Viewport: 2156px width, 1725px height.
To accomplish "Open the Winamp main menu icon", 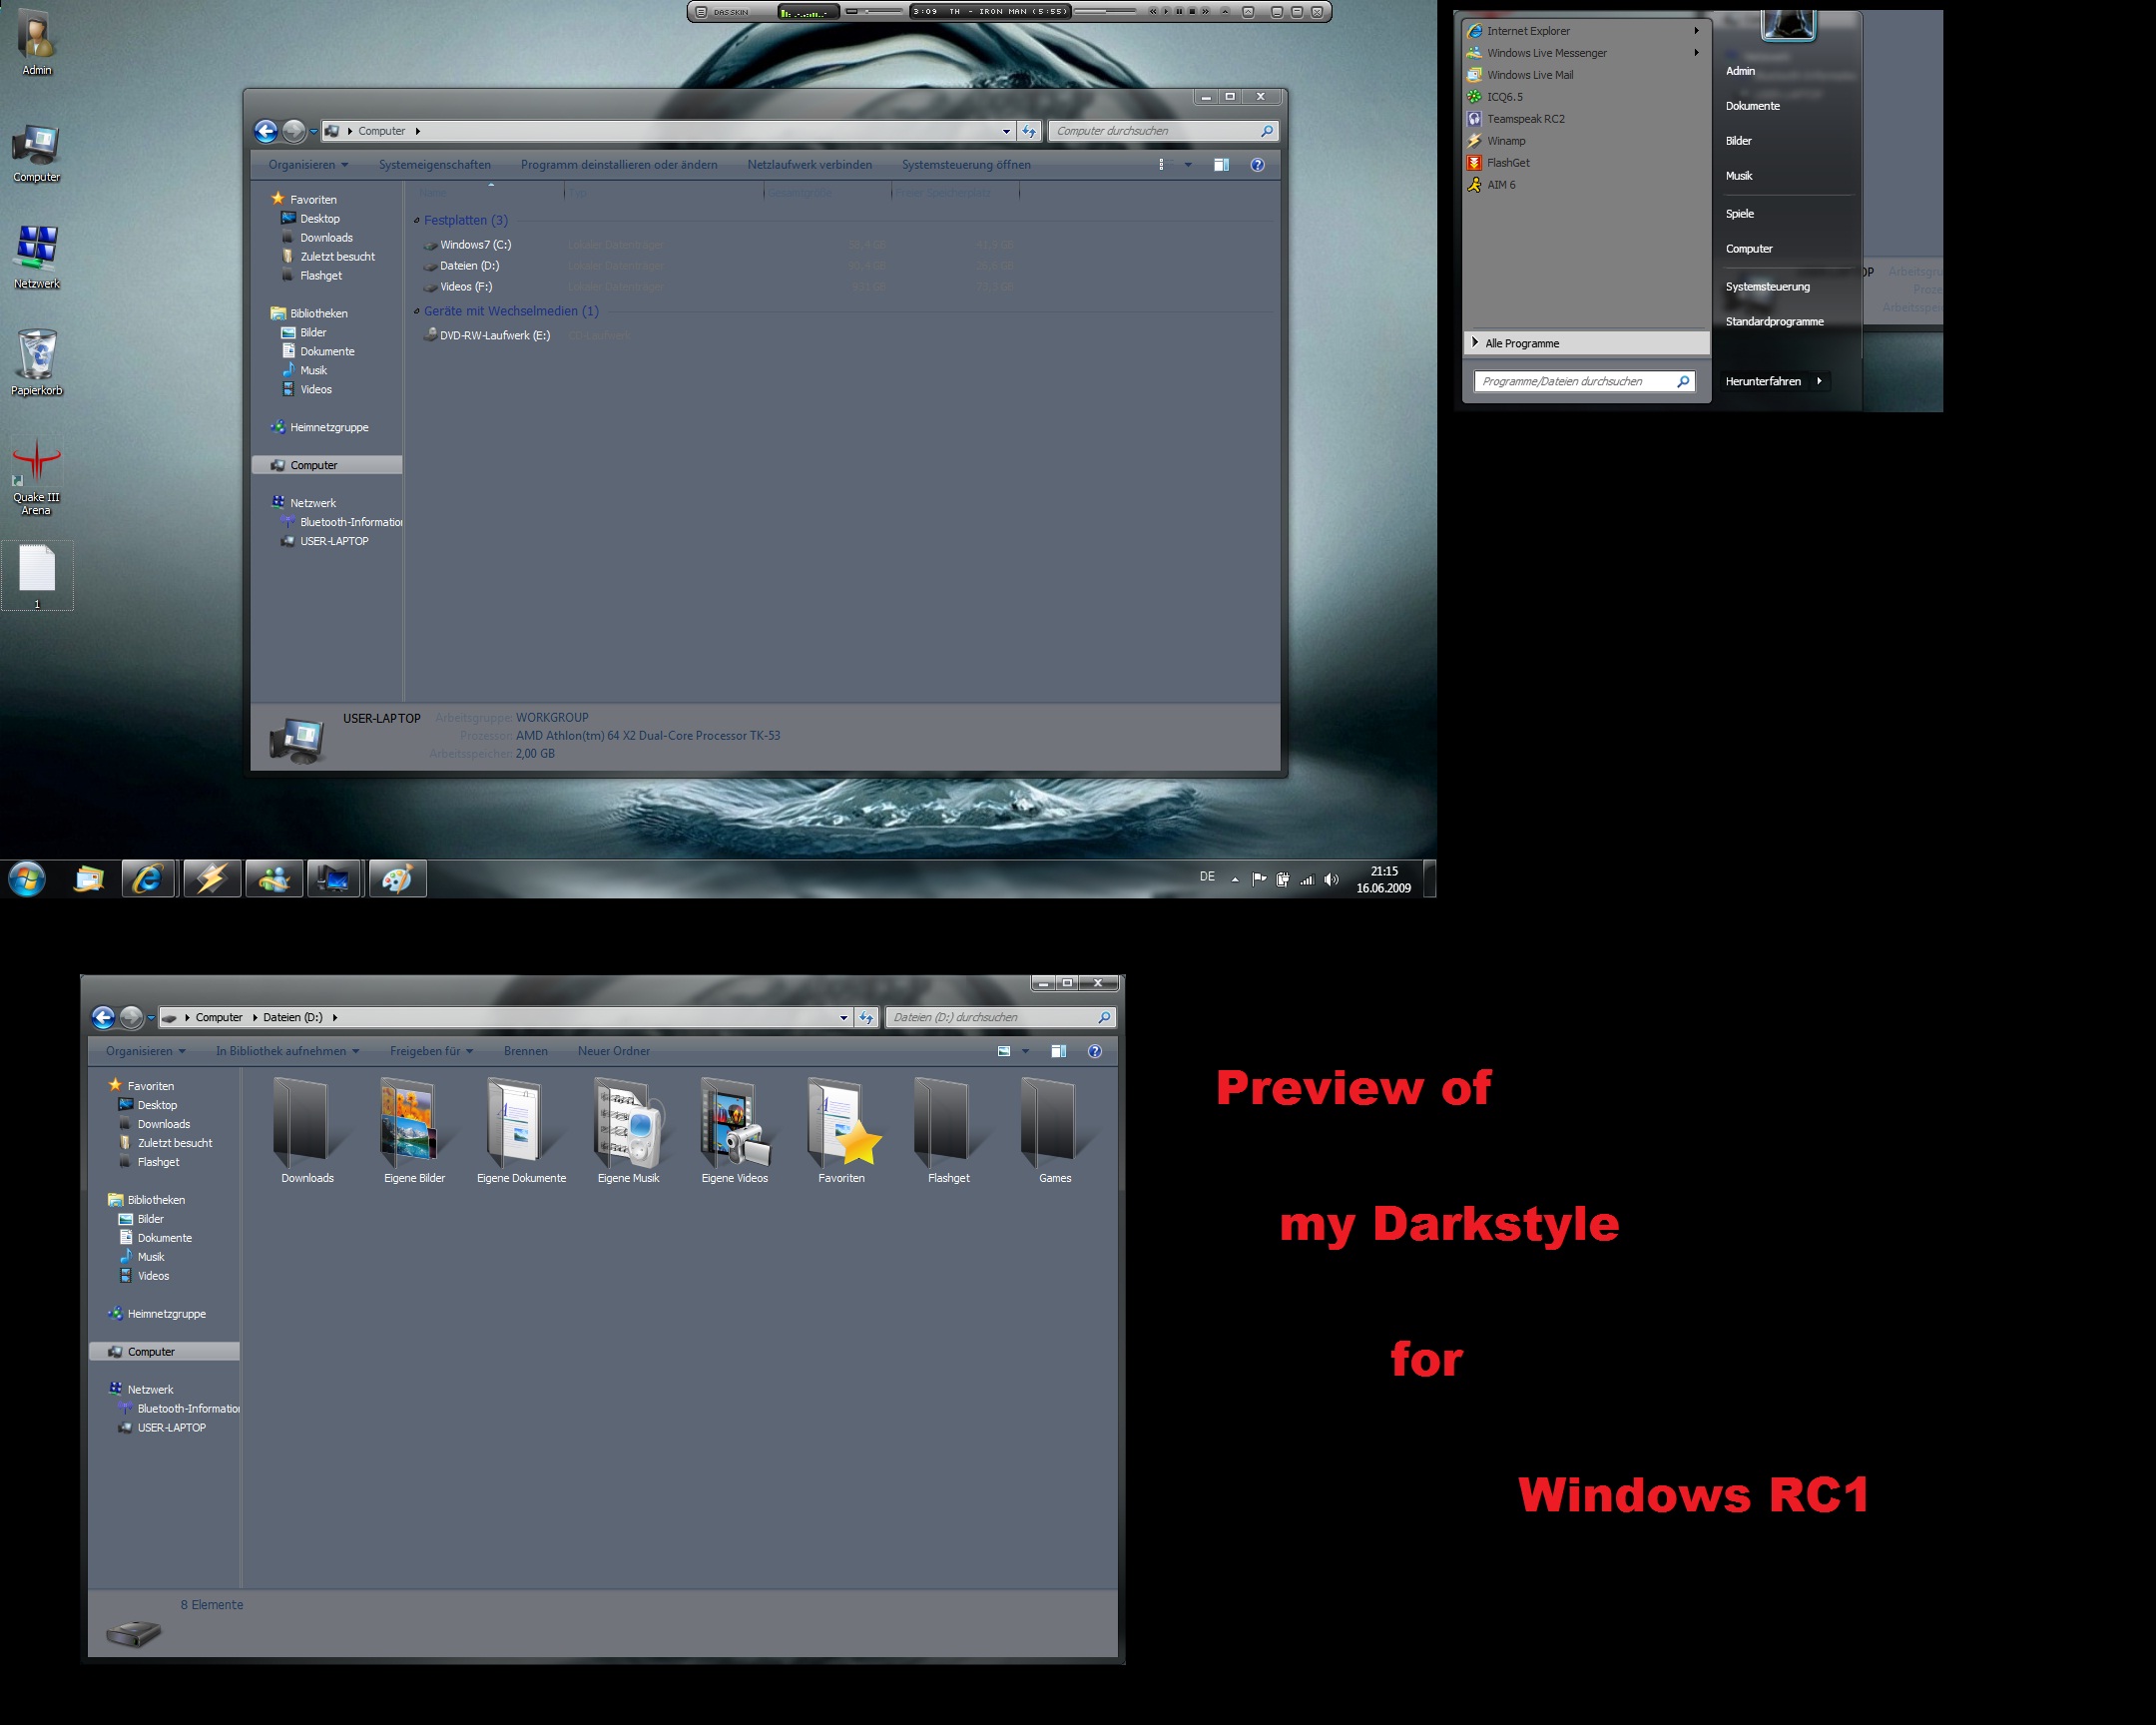I will (x=701, y=12).
